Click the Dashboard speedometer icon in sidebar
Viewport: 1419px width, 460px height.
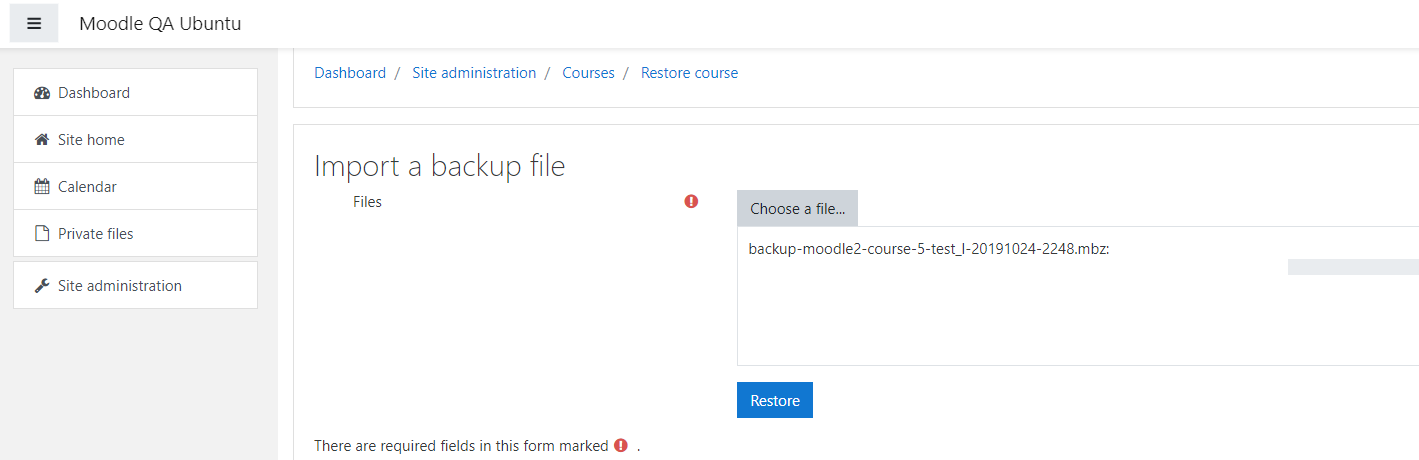click(42, 93)
